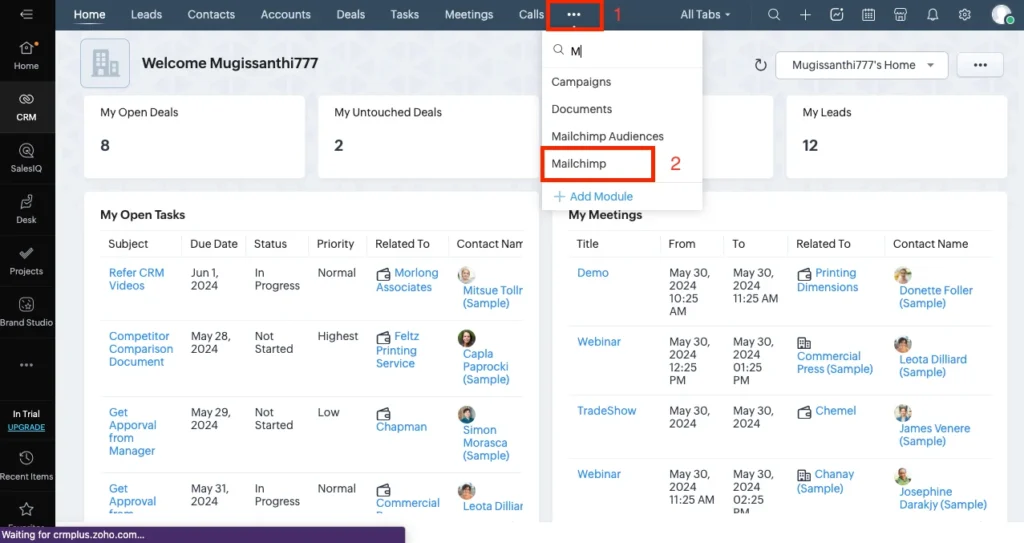The width and height of the screenshot is (1024, 543).
Task: Open the Deals tab
Action: coord(351,14)
